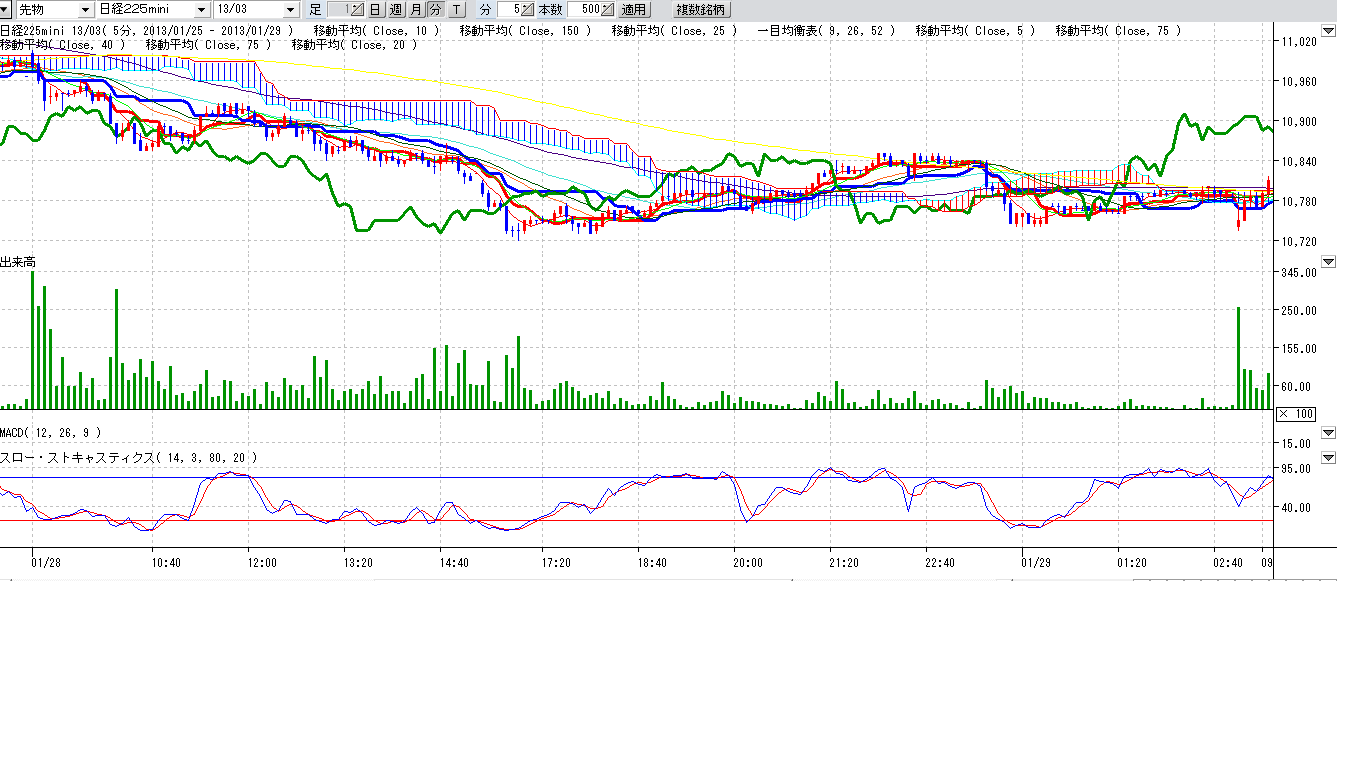Viewport: 1366px width, 768px height.
Task: Click the 適用 apply button
Action: click(633, 9)
